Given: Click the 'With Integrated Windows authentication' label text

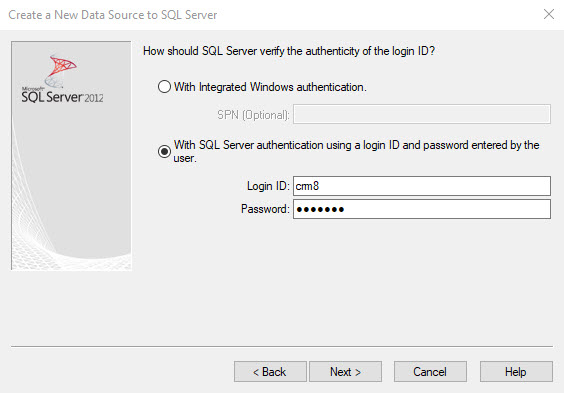Looking at the screenshot, I should [x=270, y=87].
